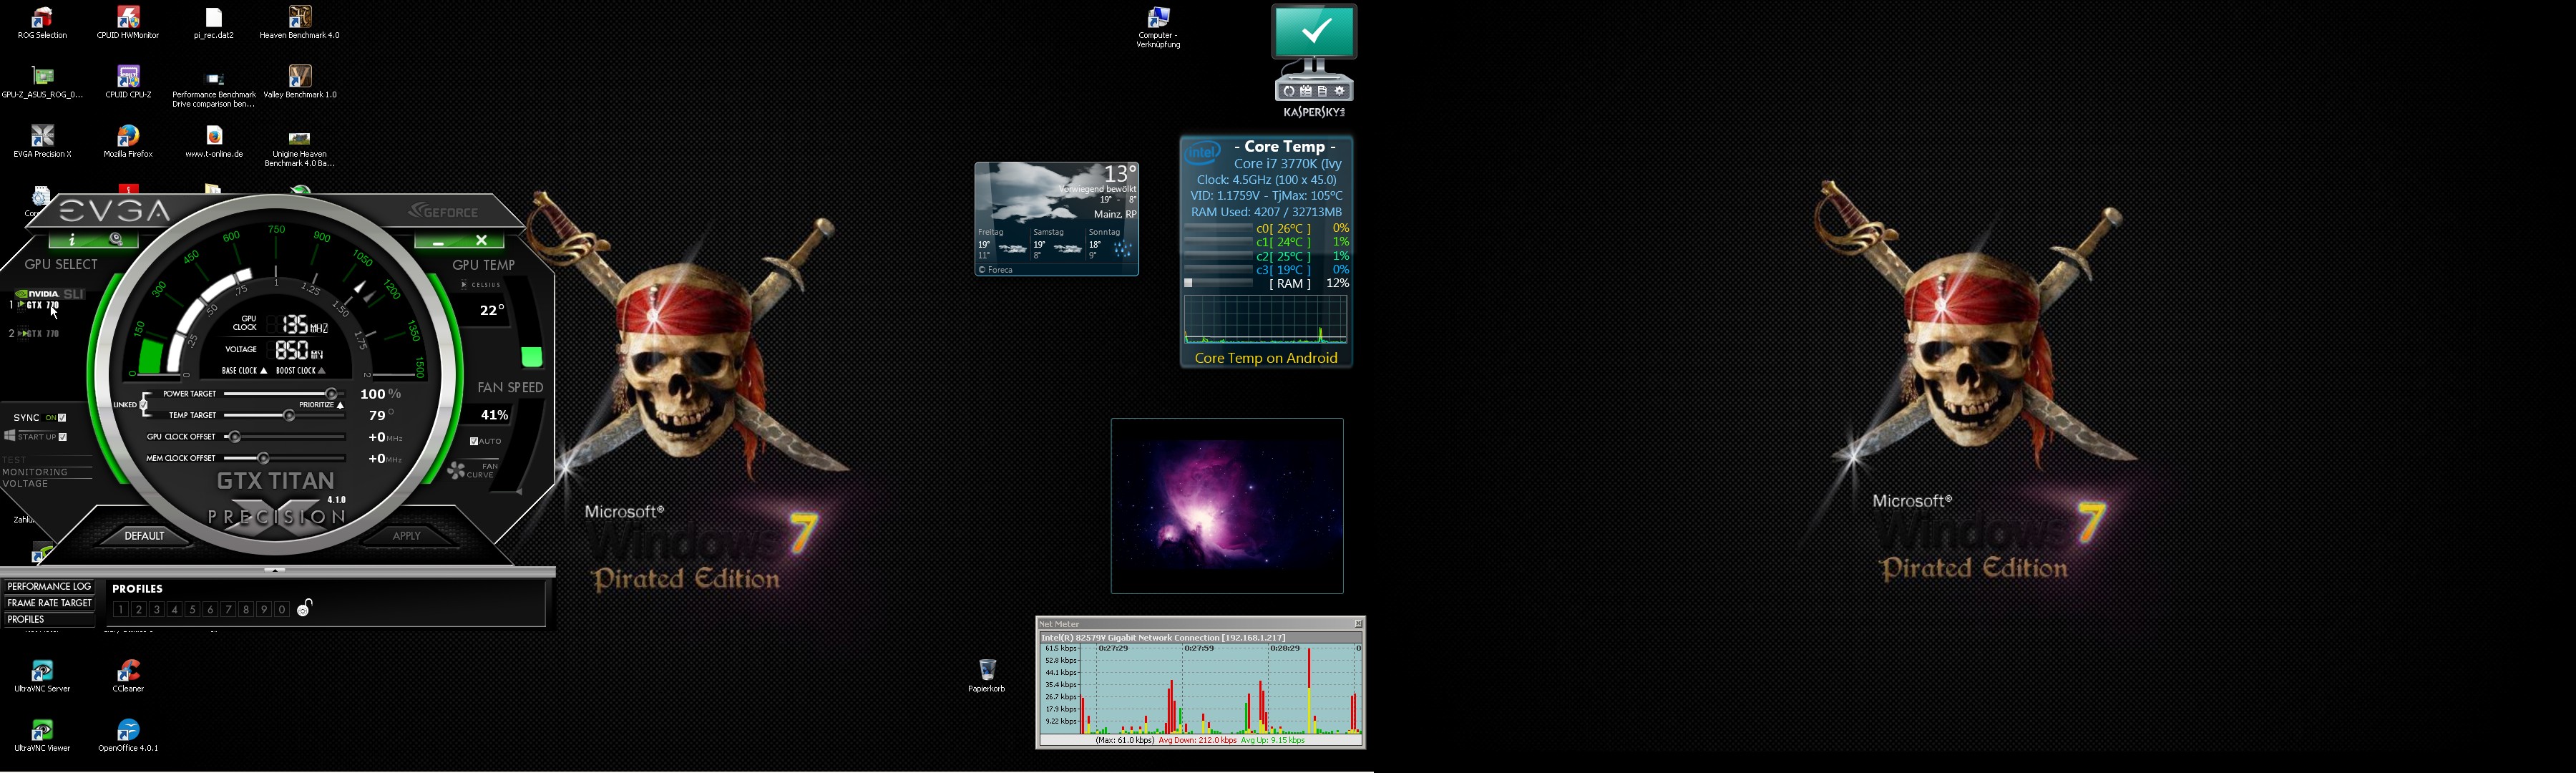Click the info button in EVGA Precision
The height and width of the screenshot is (773, 2576).
click(72, 240)
